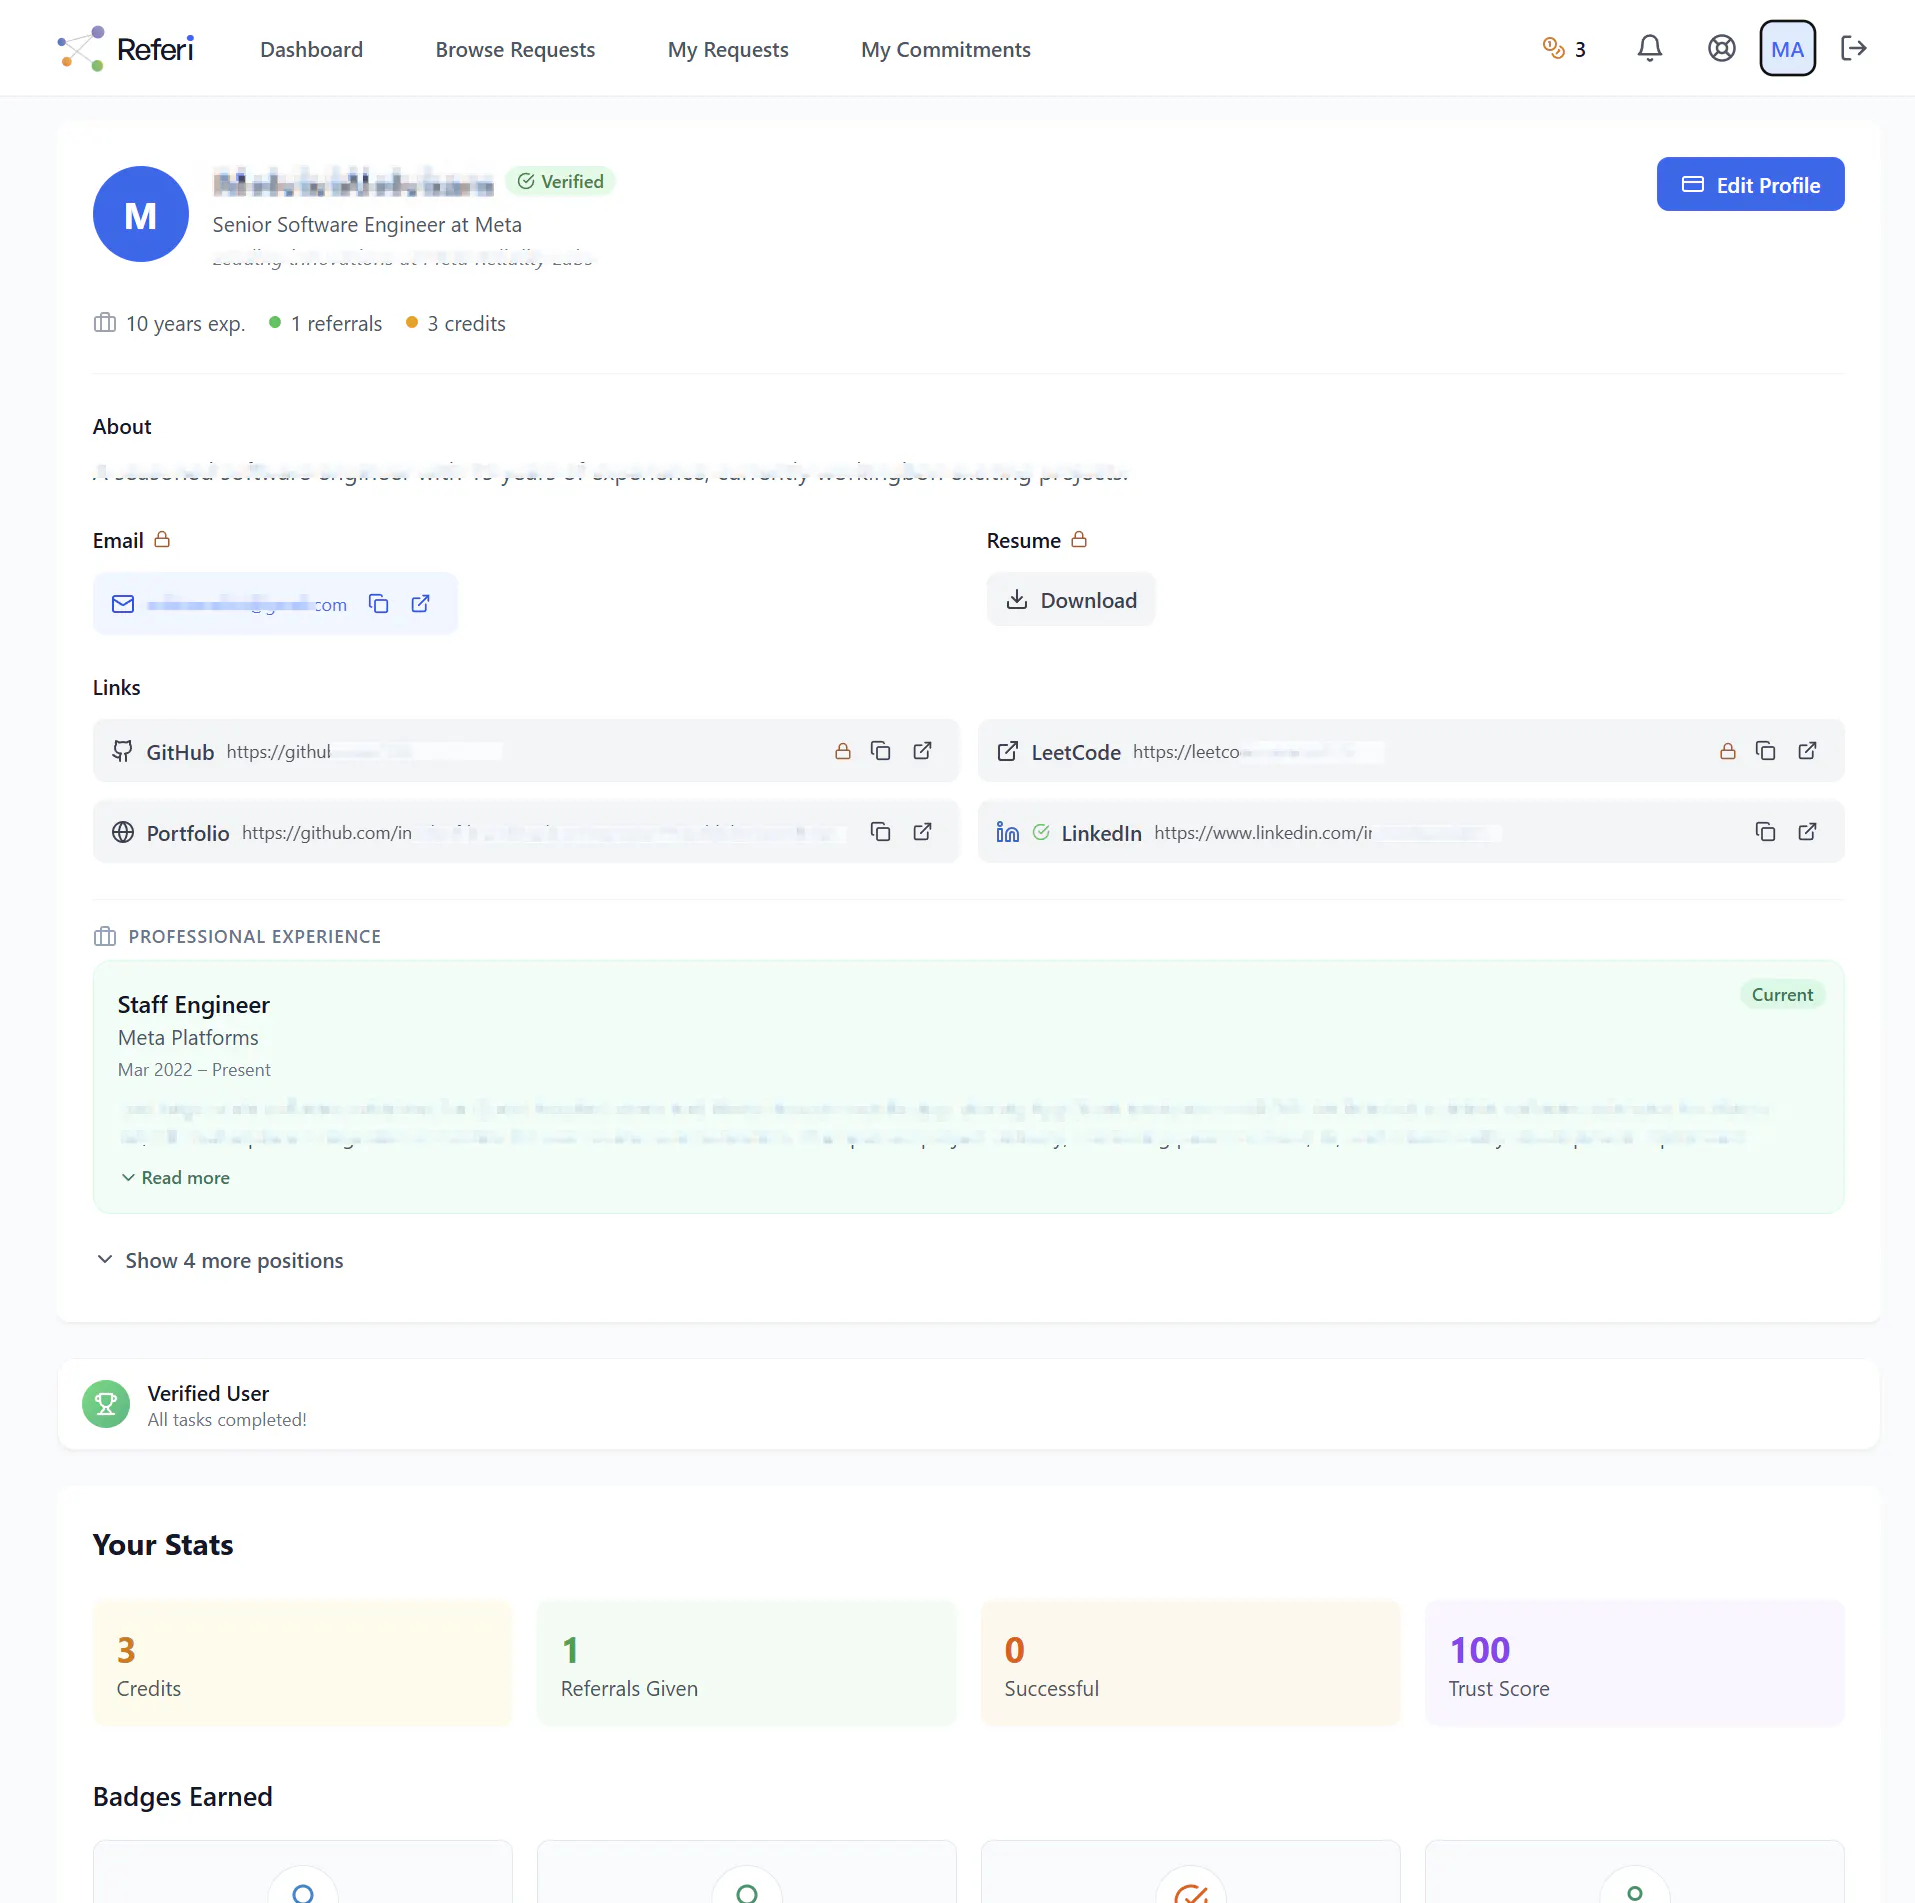This screenshot has width=1915, height=1903.
Task: Download the resume
Action: point(1071,600)
